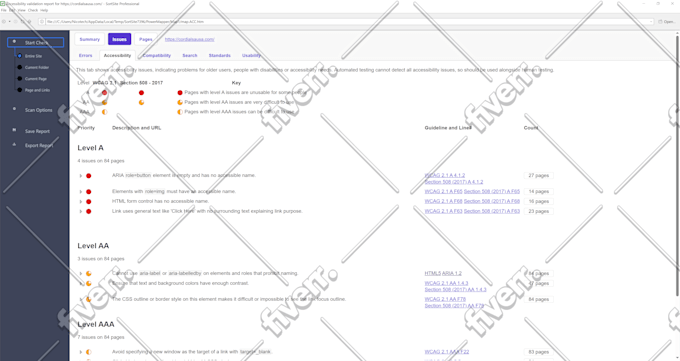Click orange priority icon for color contrast issue
680x361 pixels.
(x=88, y=284)
